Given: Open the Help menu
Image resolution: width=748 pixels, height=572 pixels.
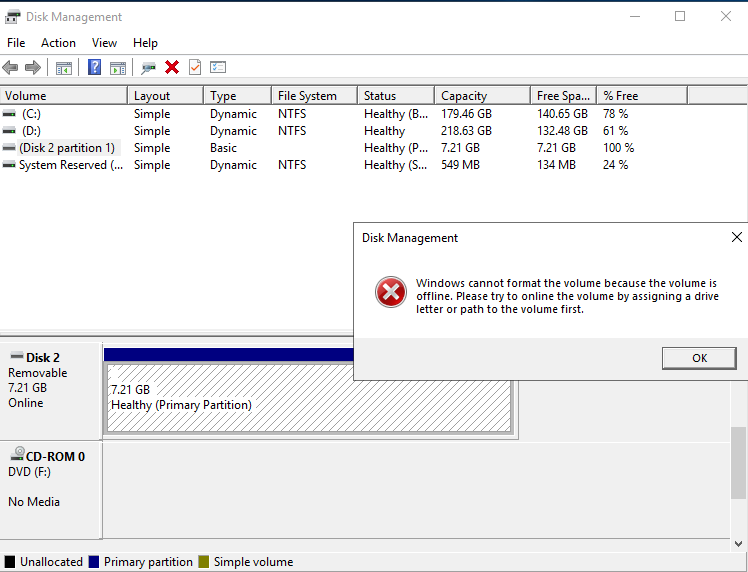Looking at the screenshot, I should [145, 43].
